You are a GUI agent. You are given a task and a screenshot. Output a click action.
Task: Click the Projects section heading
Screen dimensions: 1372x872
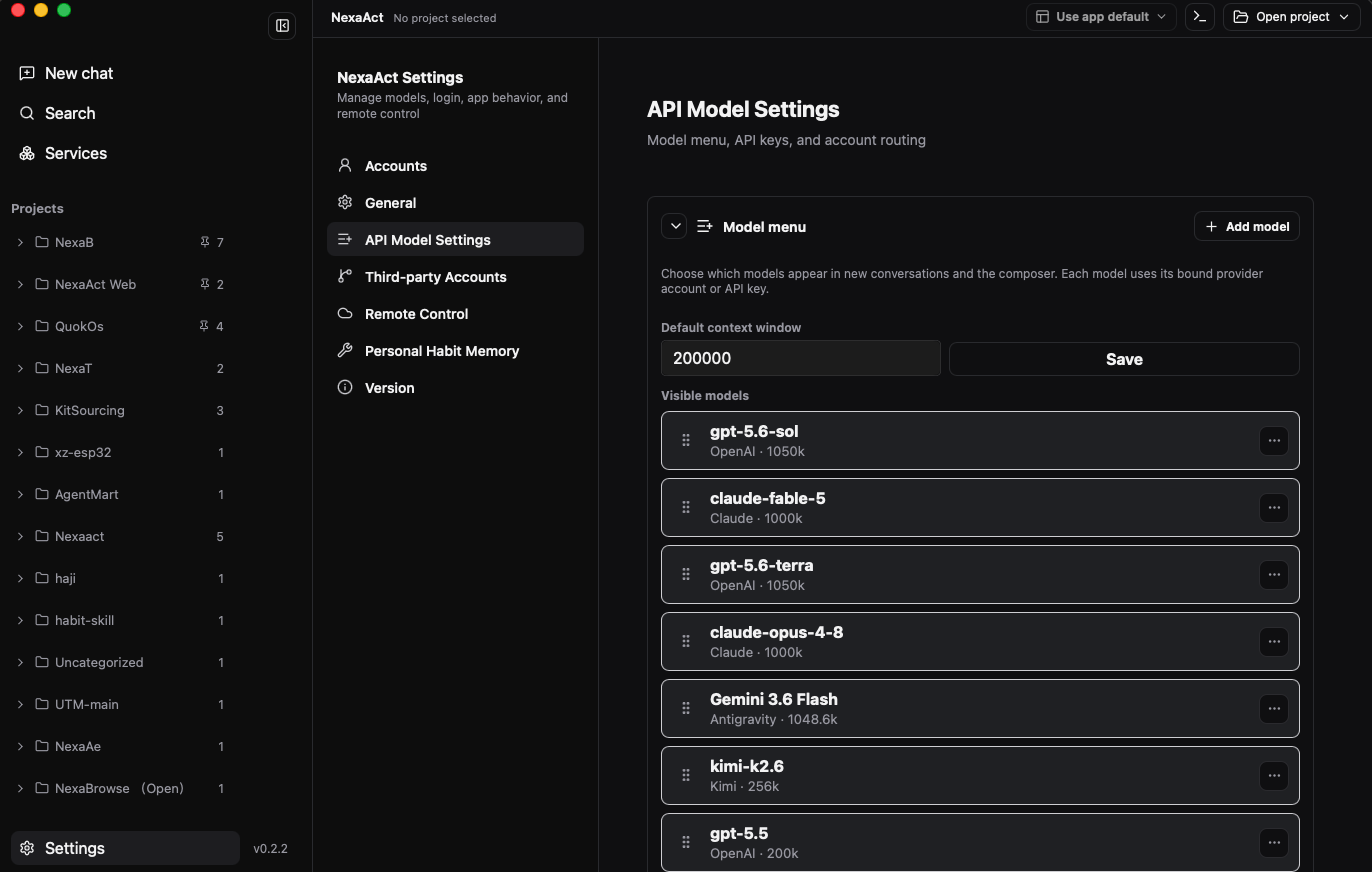click(37, 208)
